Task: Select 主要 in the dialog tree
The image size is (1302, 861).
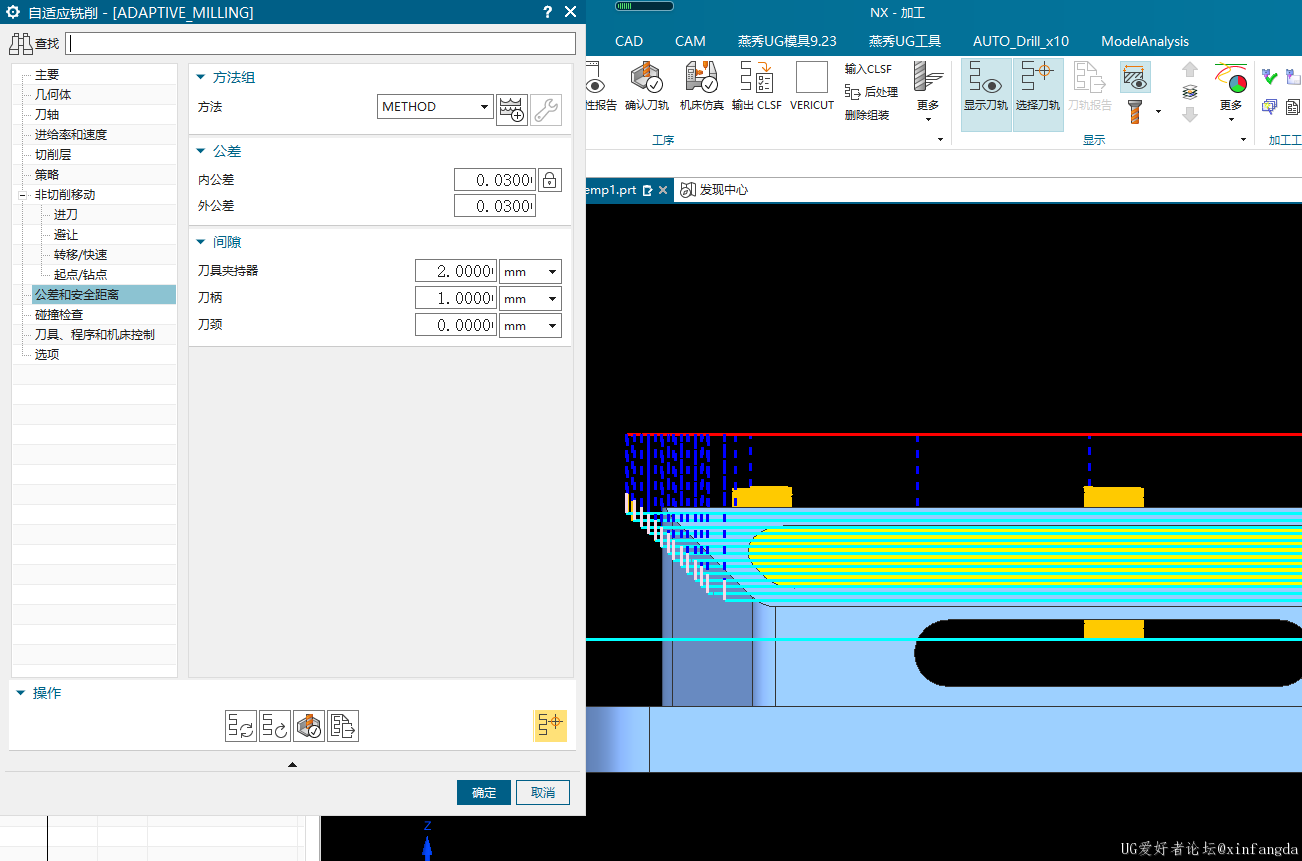Action: coord(47,75)
